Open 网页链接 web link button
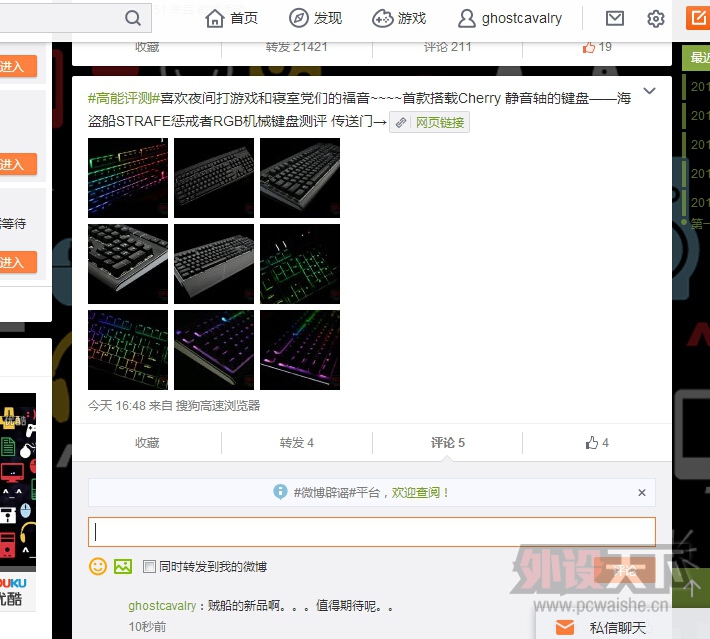This screenshot has height=639, width=710. click(x=429, y=122)
